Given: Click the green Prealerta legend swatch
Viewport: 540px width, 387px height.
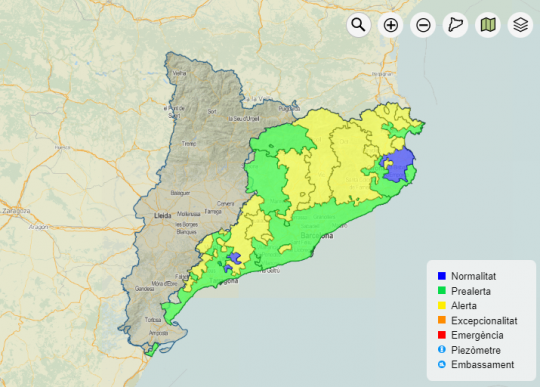Looking at the screenshot, I should click(442, 291).
